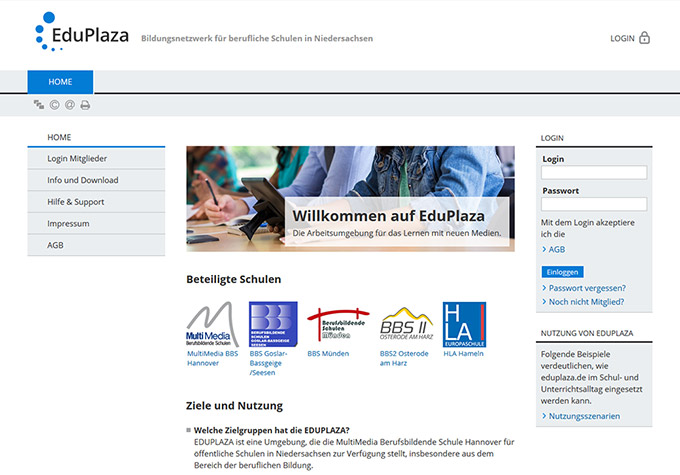
Task: Open Hilfe & Support menu item
Action: 96,202
